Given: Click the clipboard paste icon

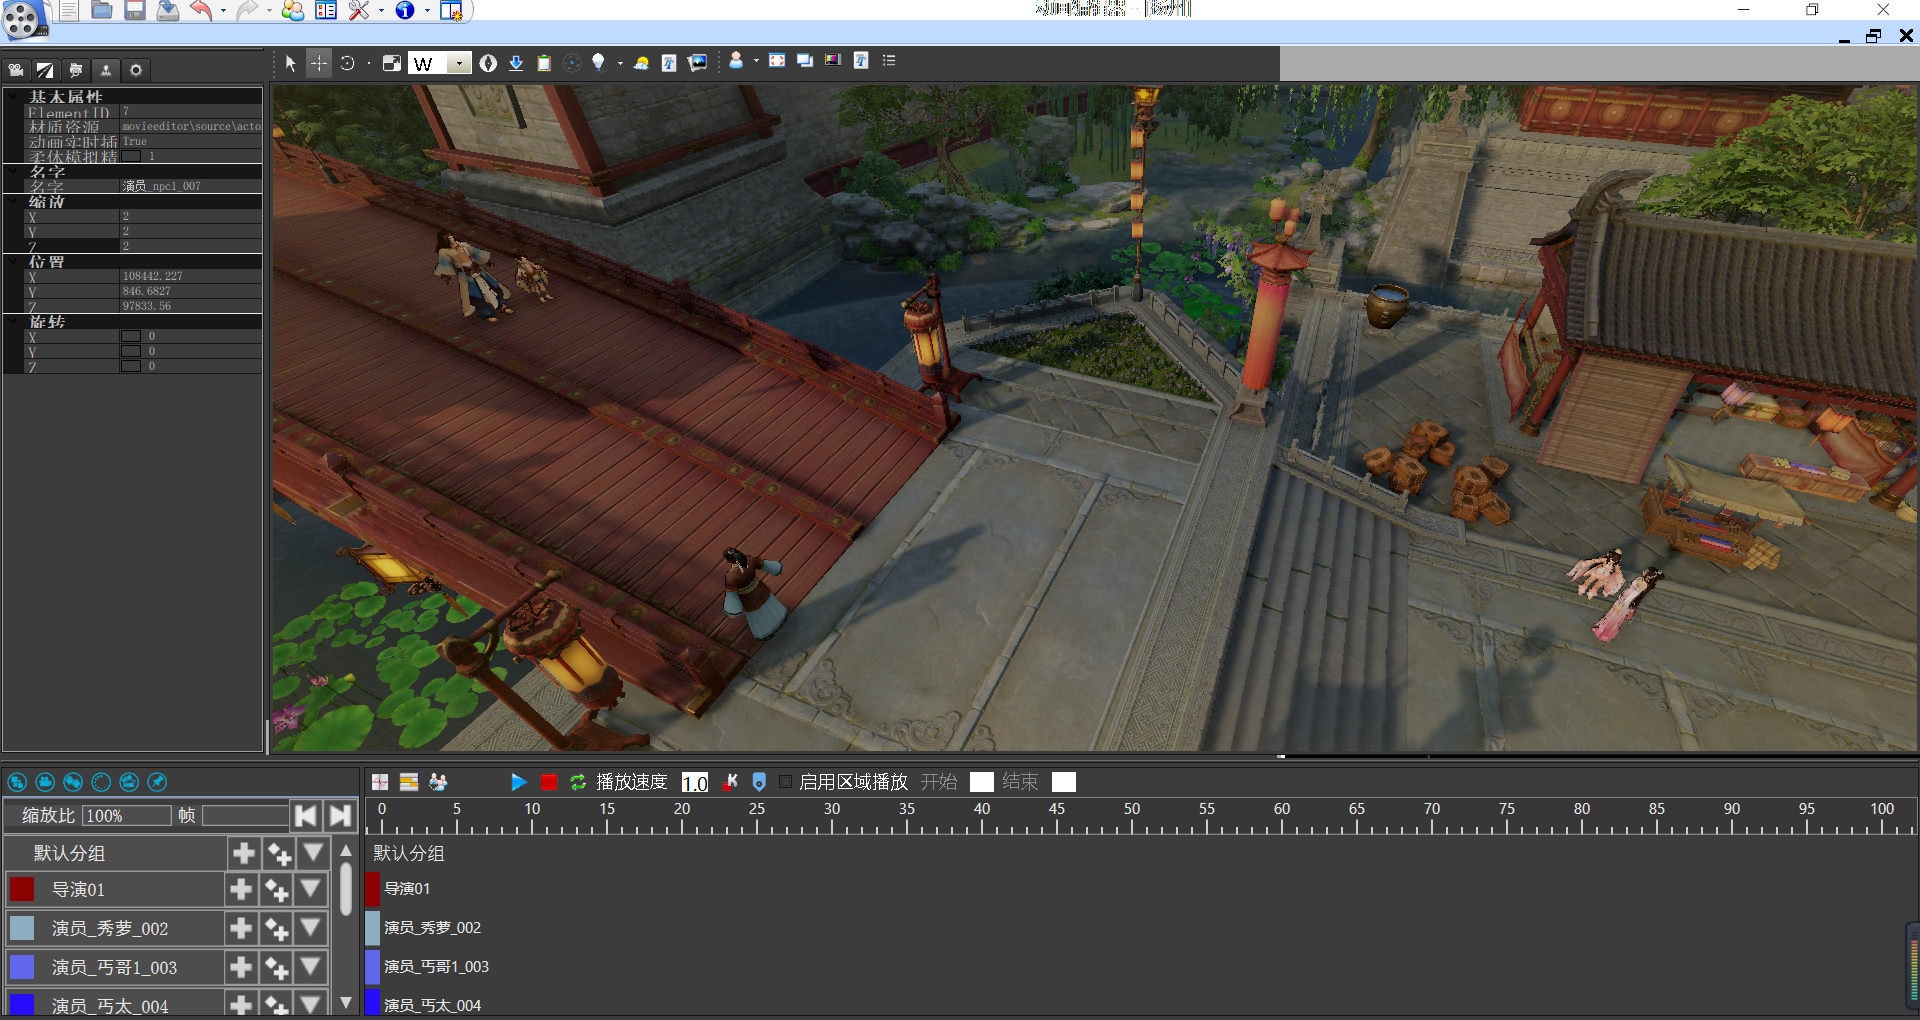Looking at the screenshot, I should click(x=544, y=63).
